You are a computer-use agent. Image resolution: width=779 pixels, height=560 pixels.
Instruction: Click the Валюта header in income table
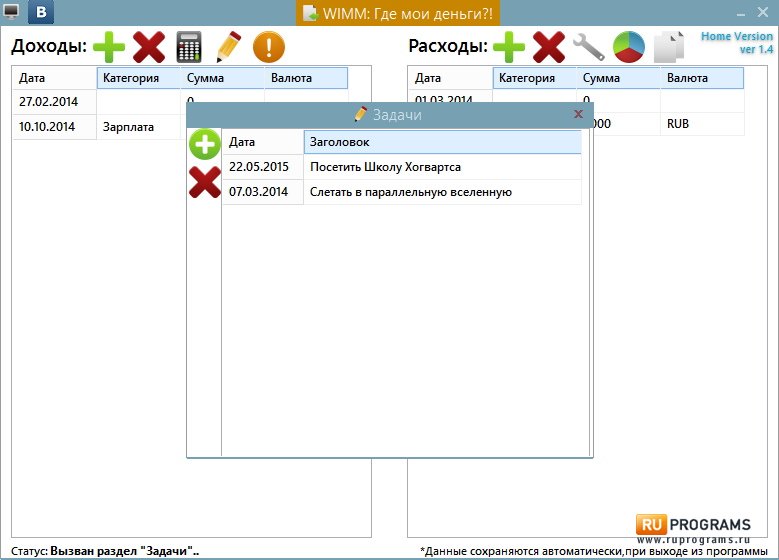(x=306, y=78)
